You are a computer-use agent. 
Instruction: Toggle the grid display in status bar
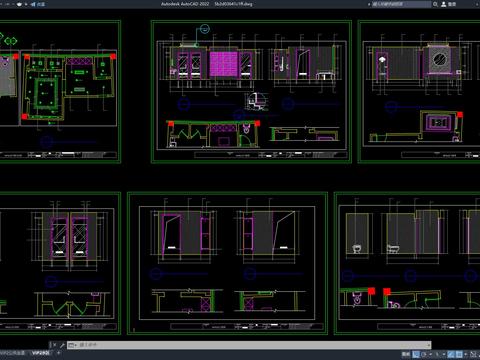pos(416,354)
